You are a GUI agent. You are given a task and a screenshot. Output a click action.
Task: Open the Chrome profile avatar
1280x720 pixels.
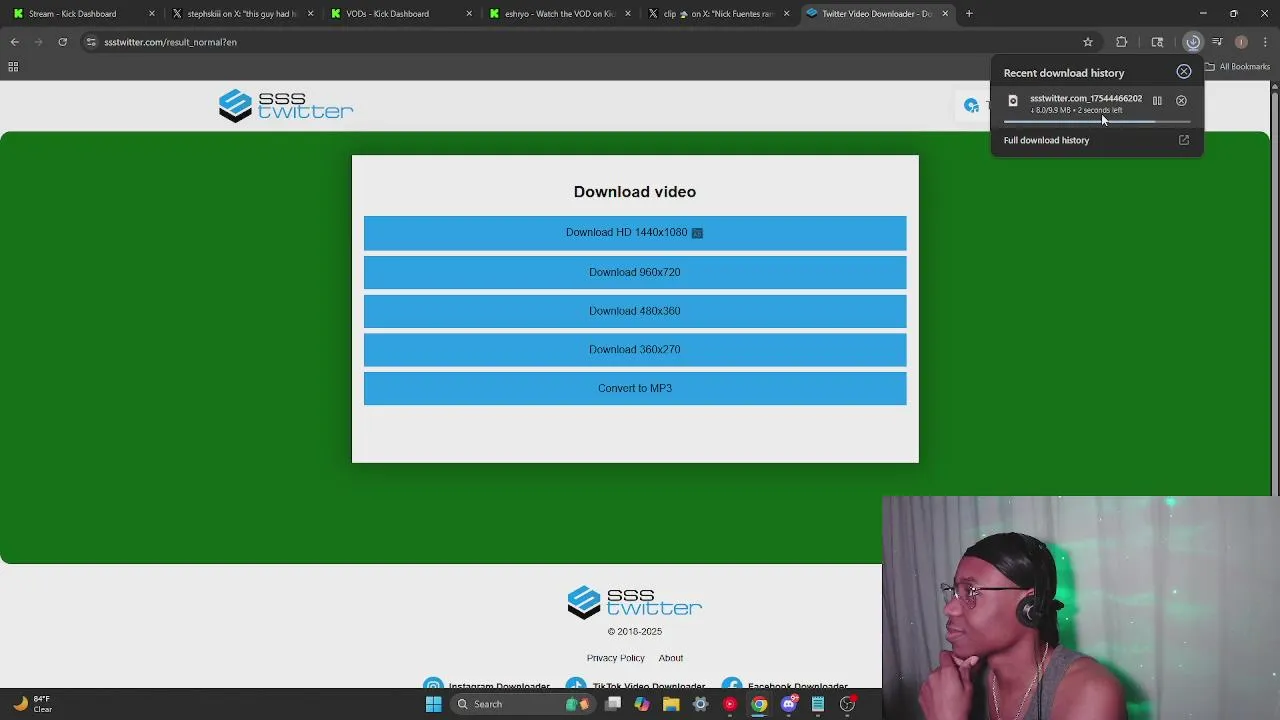pos(1241,42)
